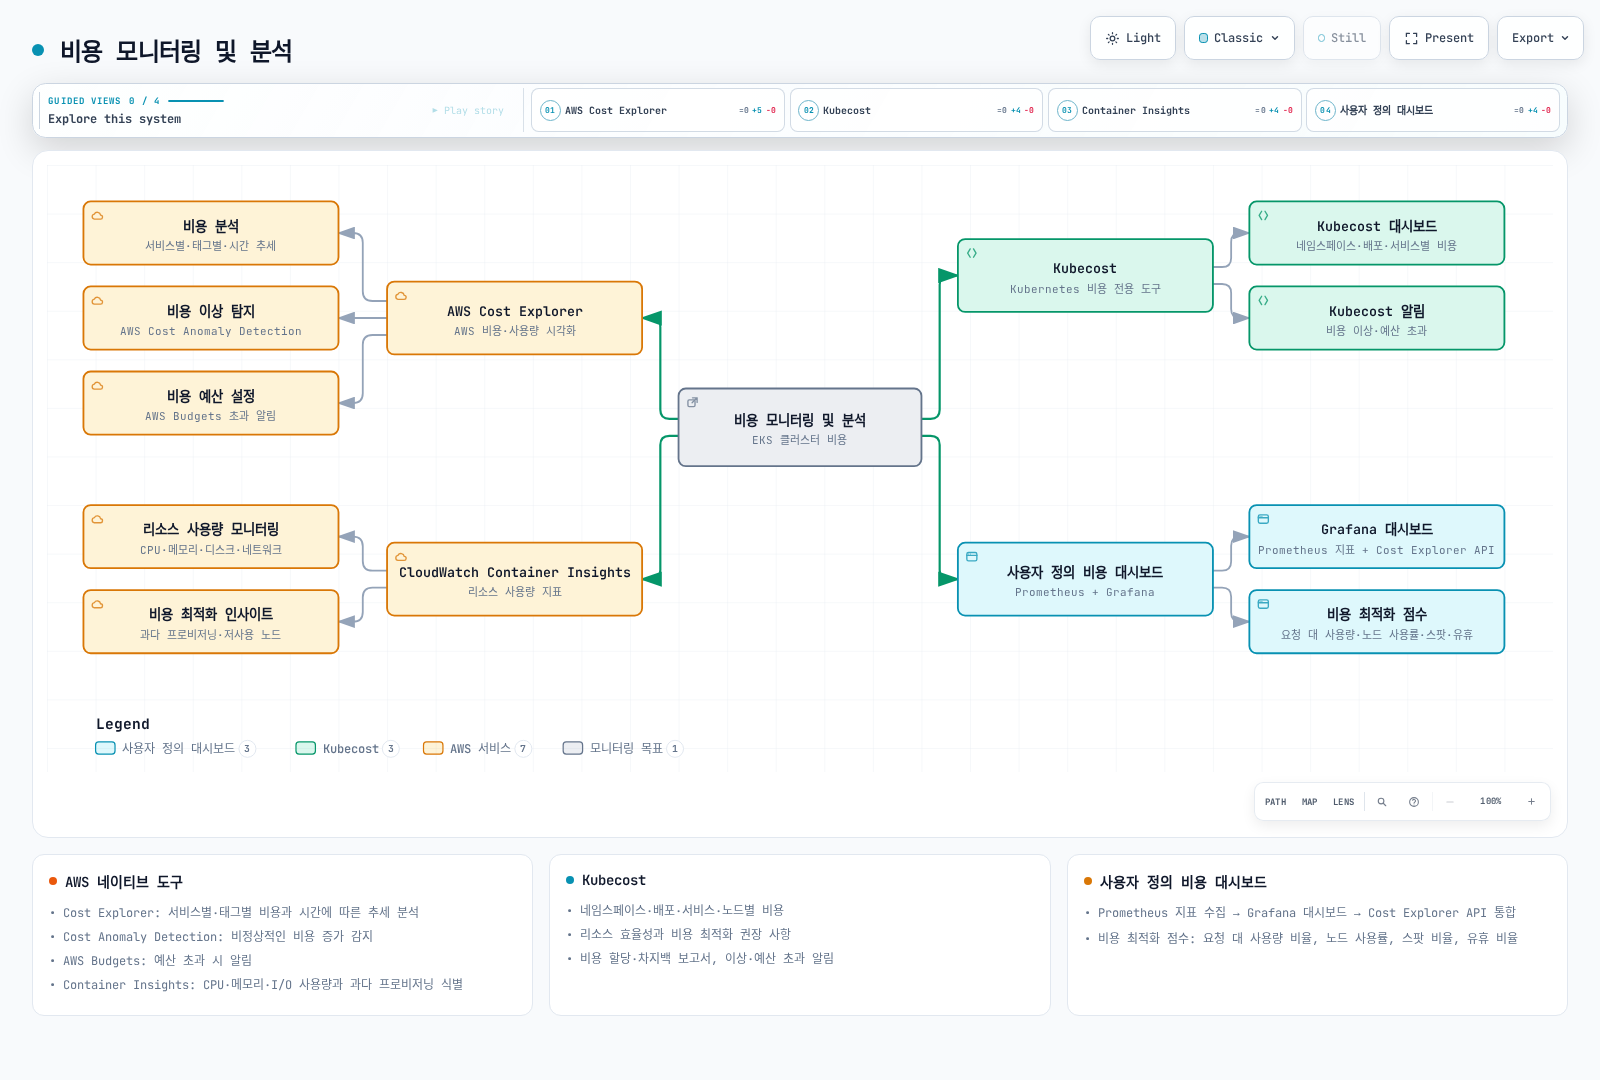Viewport: 1600px width, 1080px height.
Task: Click Legend heading text
Action: click(x=123, y=724)
